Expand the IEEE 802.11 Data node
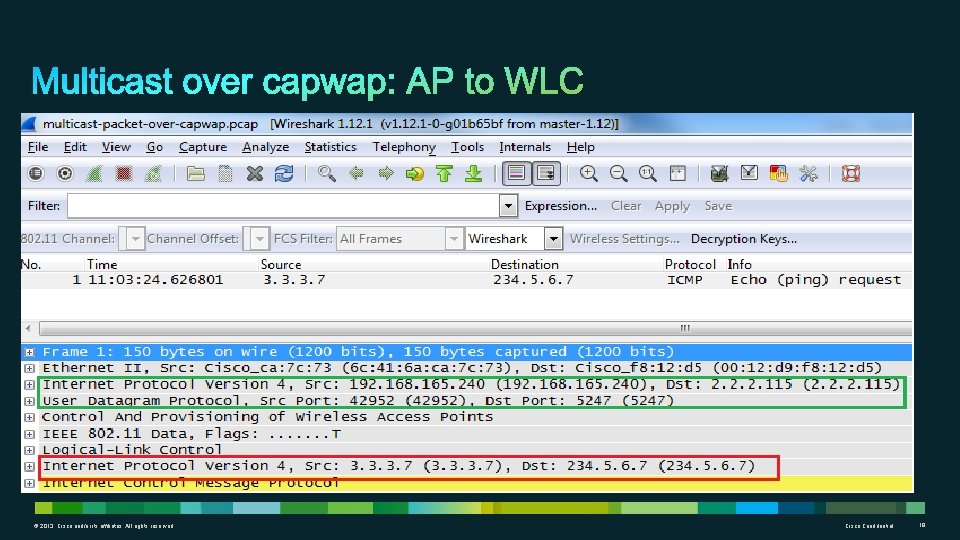 (29, 434)
